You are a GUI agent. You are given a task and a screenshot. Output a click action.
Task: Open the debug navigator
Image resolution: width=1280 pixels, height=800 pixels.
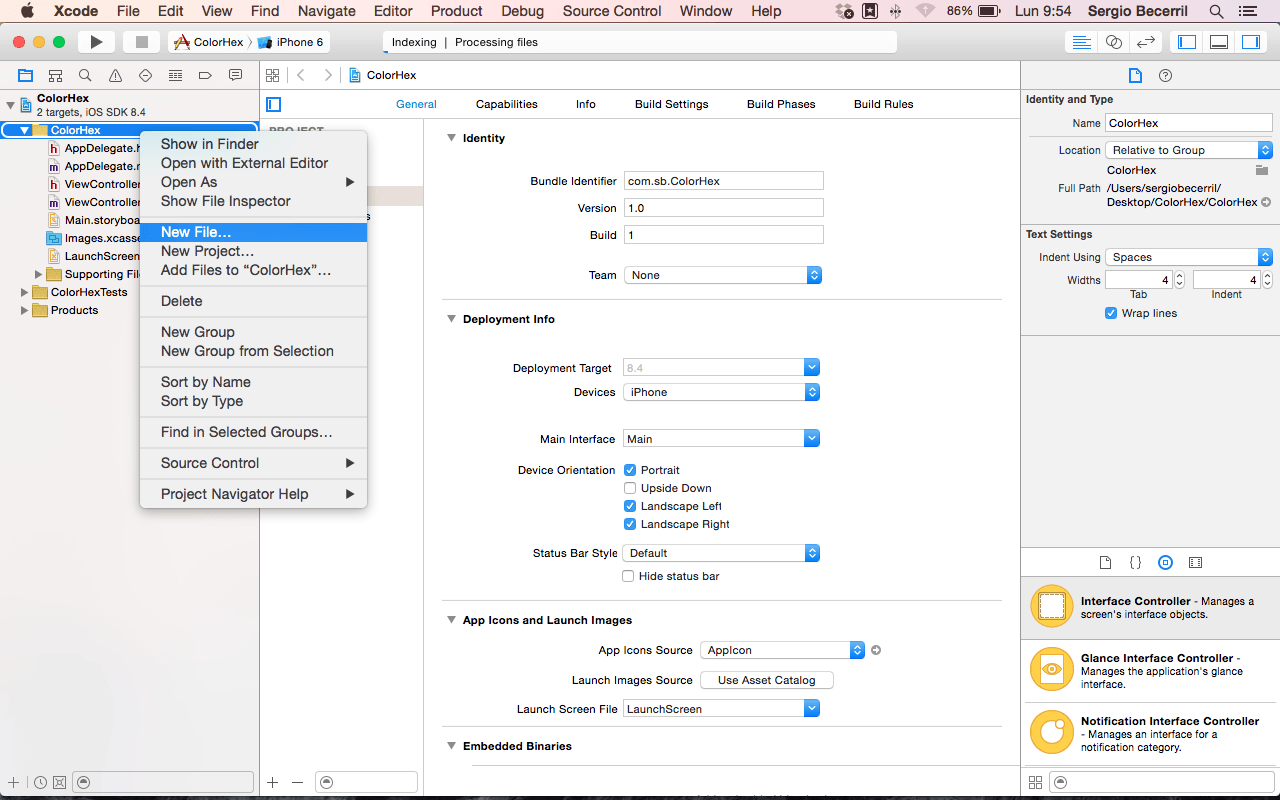tap(175, 75)
